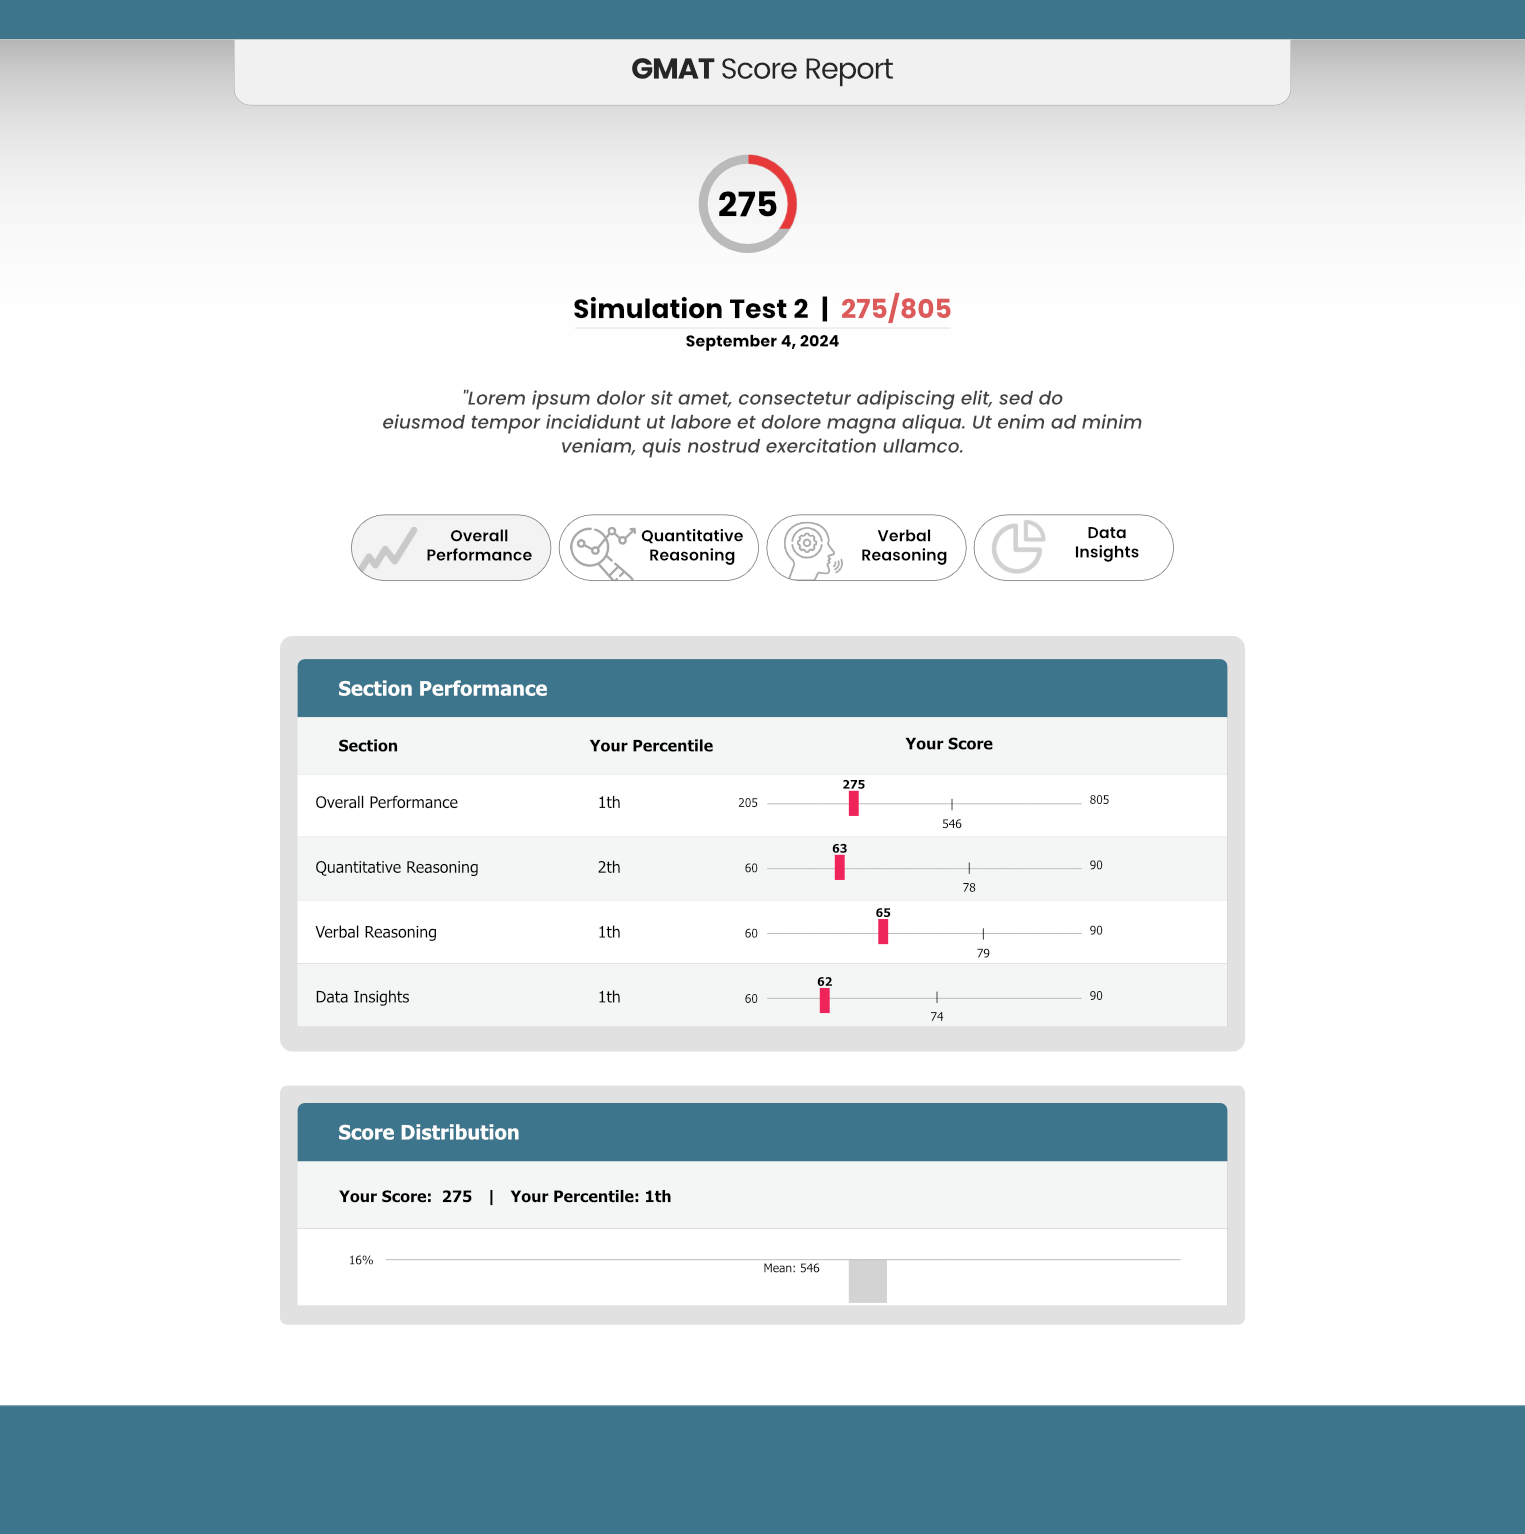Click the red 63 marker on Quantitative slider
The height and width of the screenshot is (1534, 1525).
tap(839, 868)
